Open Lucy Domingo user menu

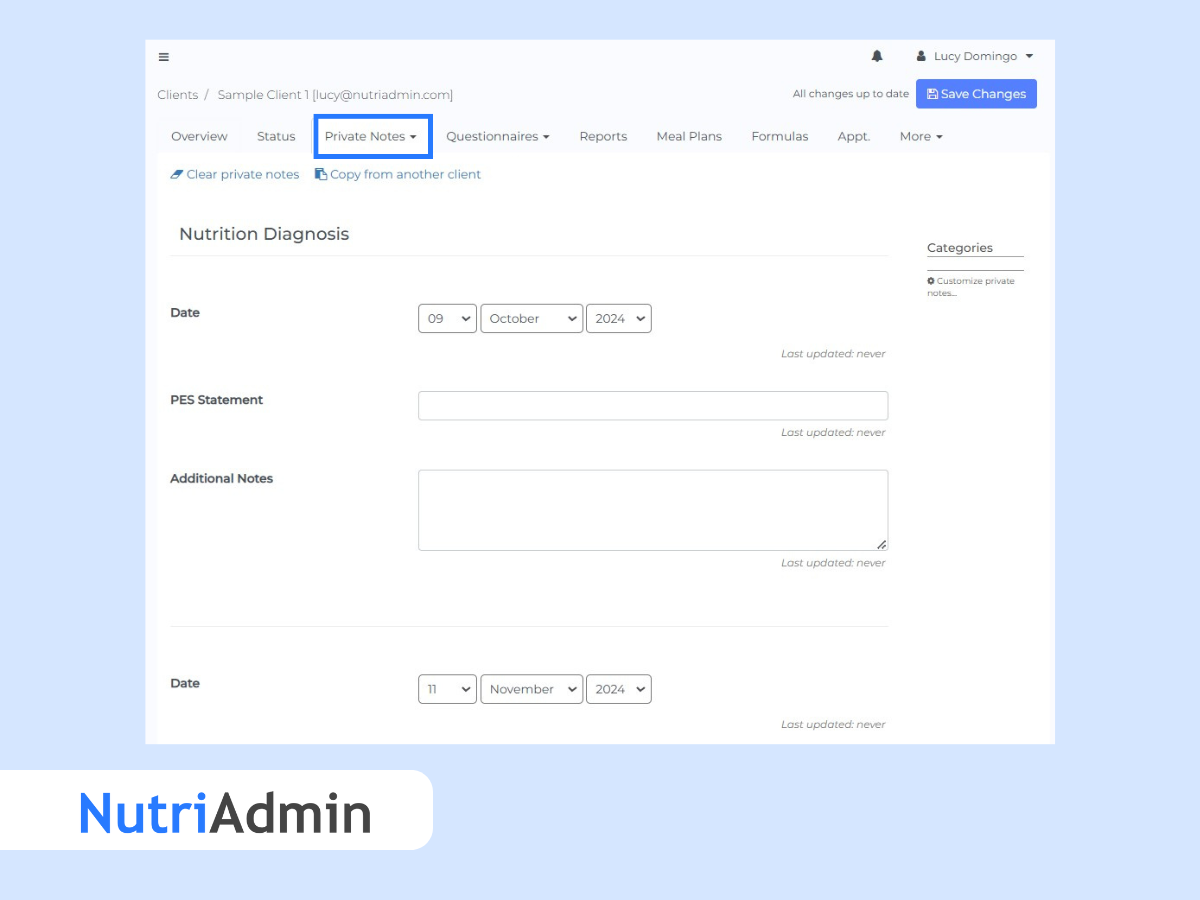tap(975, 57)
